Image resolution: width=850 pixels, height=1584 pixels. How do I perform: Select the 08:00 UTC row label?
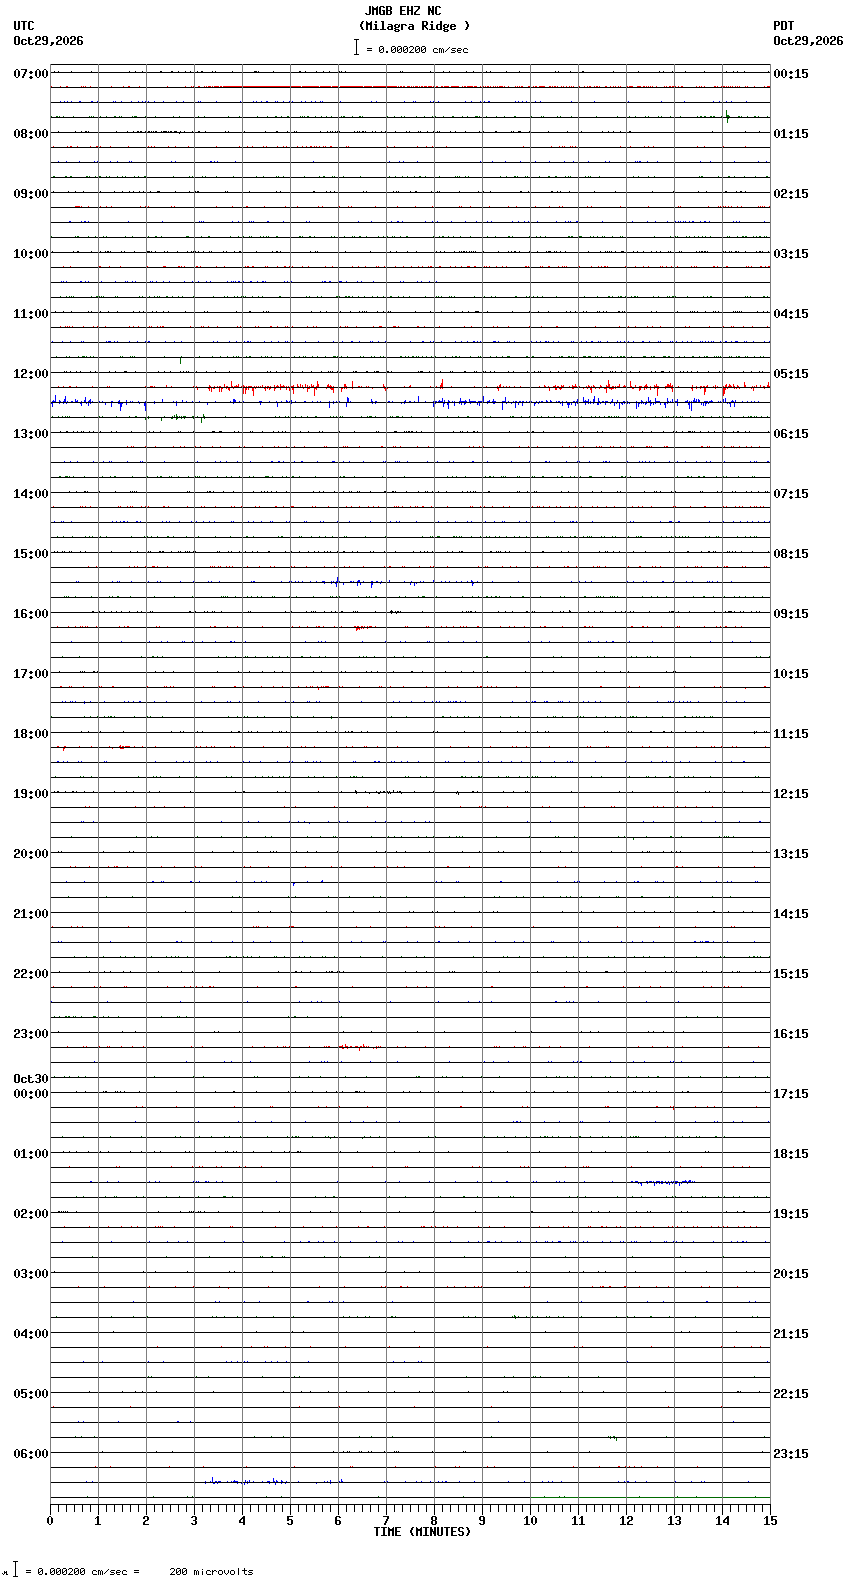tap(31, 134)
